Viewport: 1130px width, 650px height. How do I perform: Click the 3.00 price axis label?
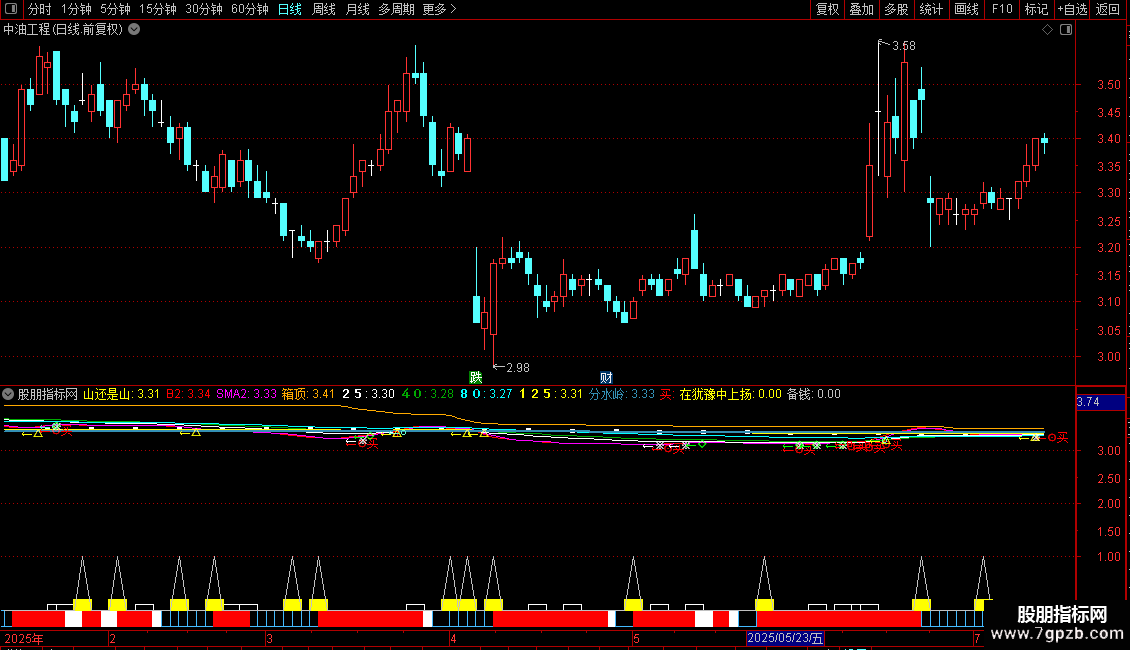[x=1108, y=356]
